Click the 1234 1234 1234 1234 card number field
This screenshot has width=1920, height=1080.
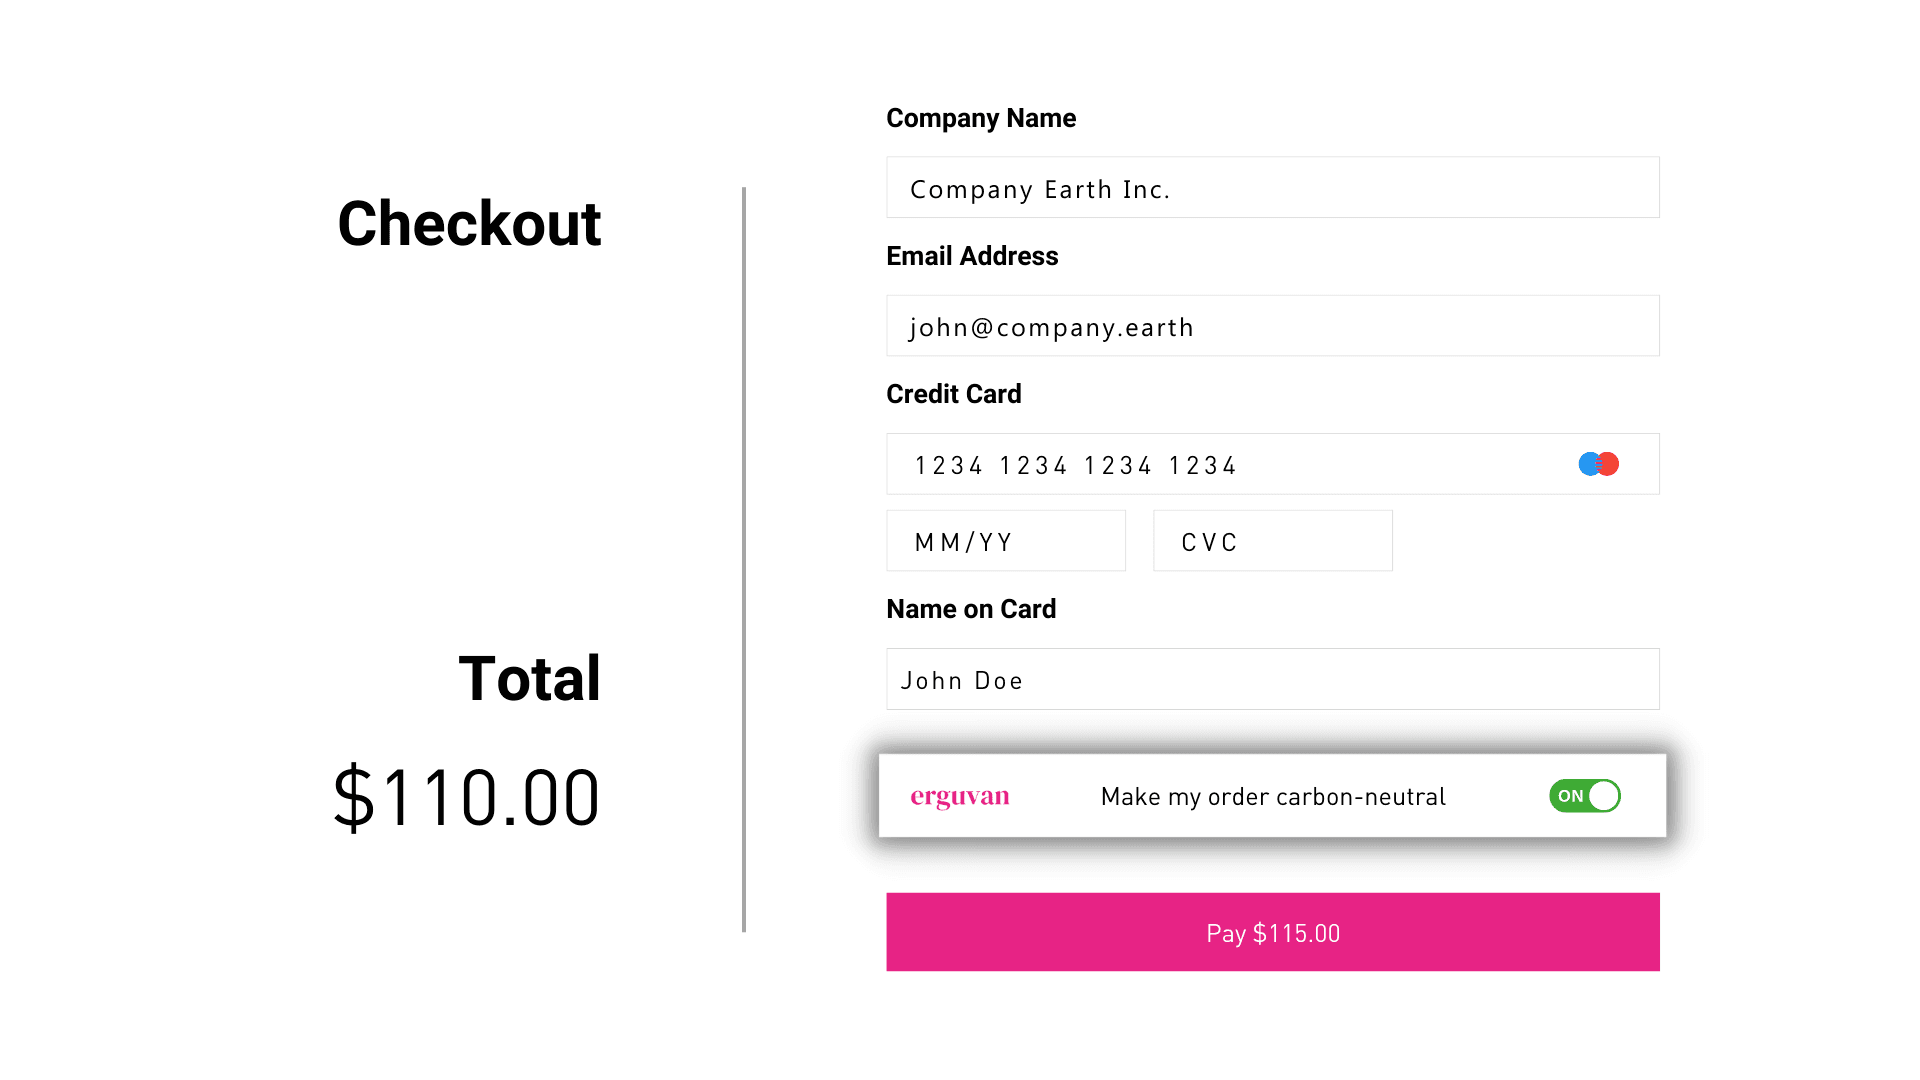click(1273, 464)
